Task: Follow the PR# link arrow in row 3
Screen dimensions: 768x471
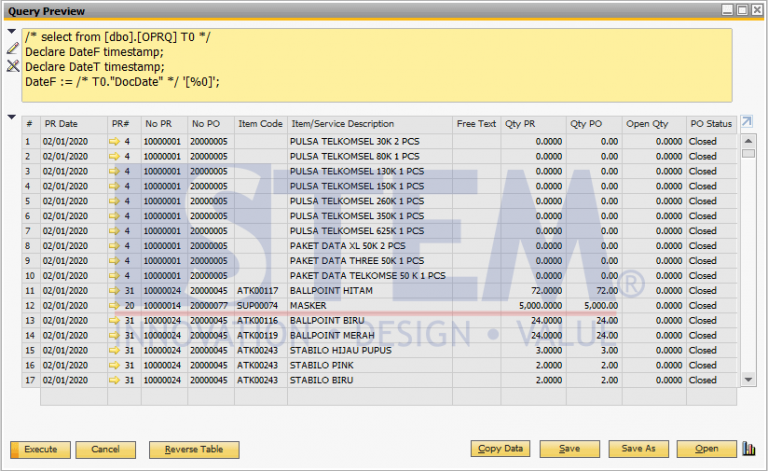Action: pos(115,171)
